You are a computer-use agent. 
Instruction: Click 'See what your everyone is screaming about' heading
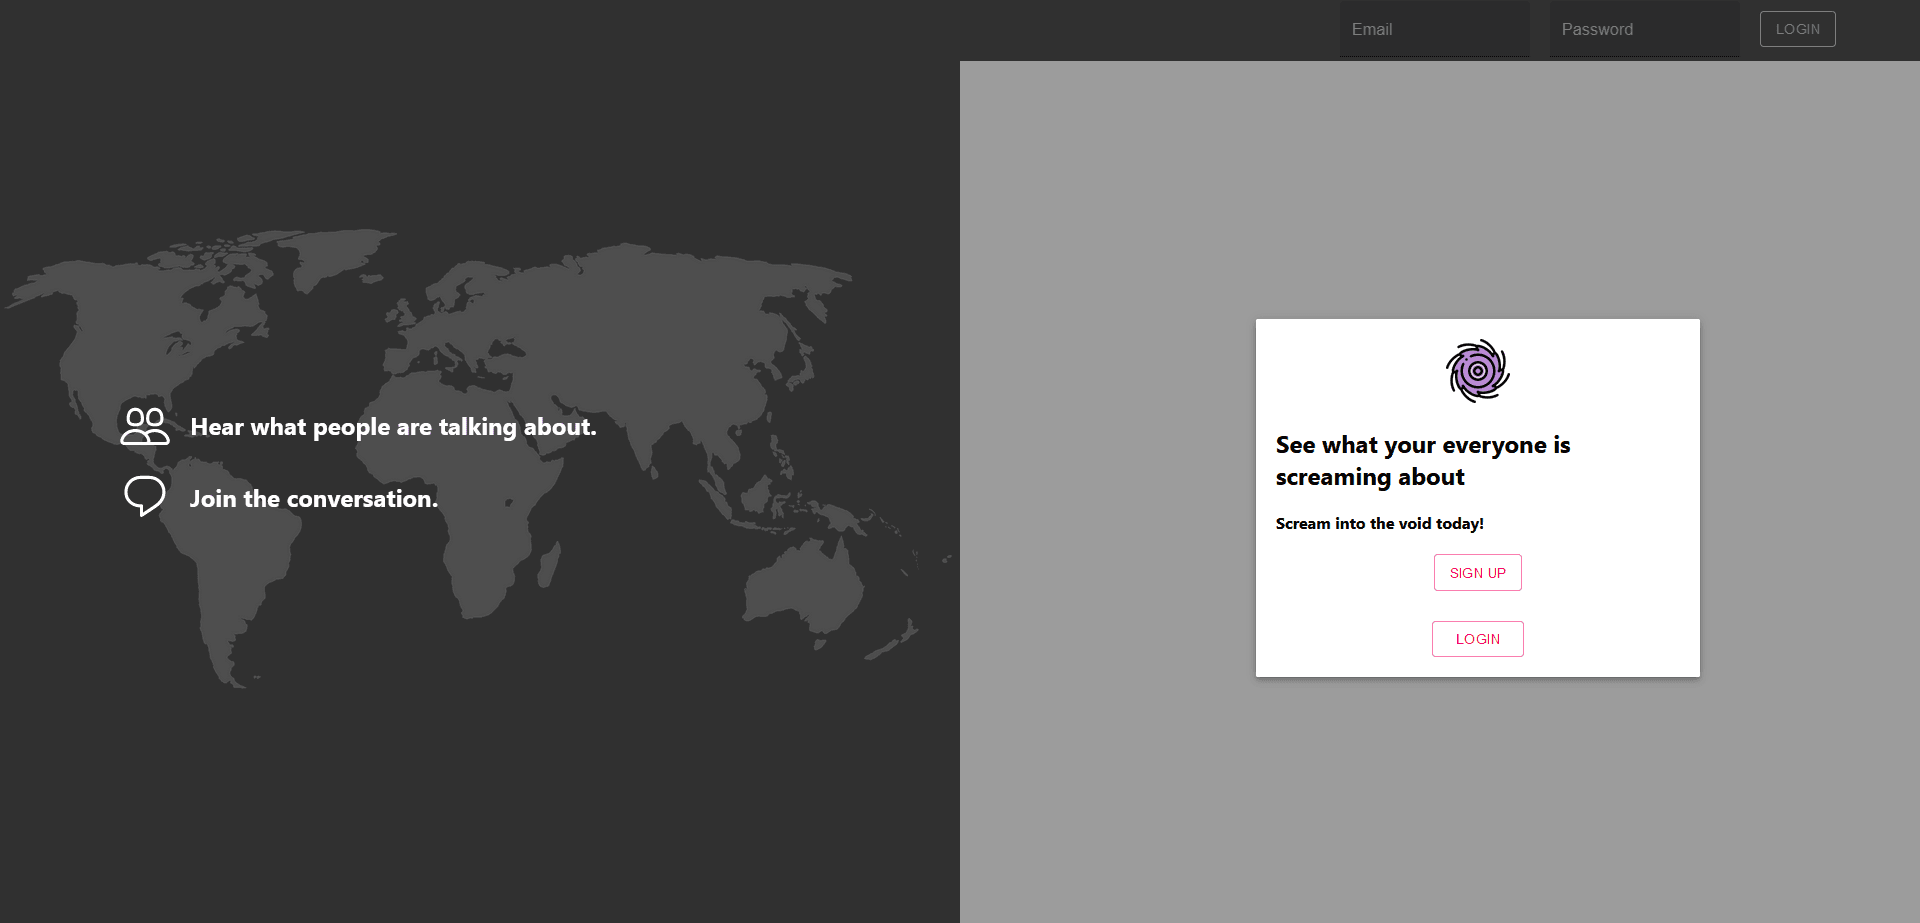pyautogui.click(x=1423, y=461)
